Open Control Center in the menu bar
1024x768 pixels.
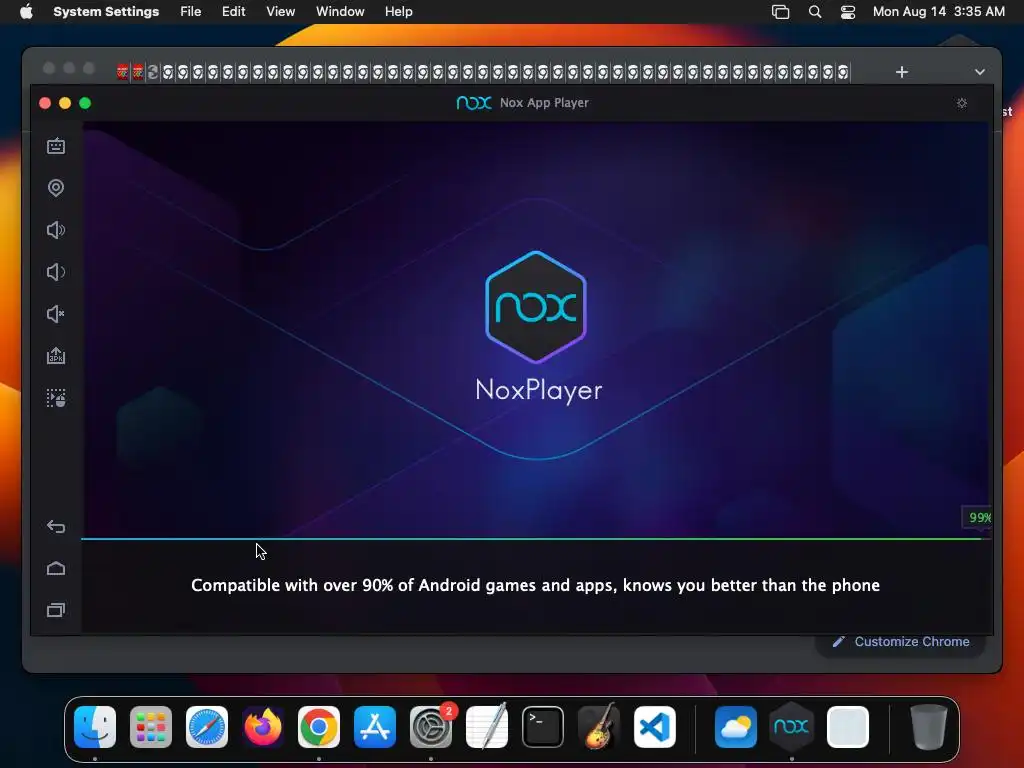pyautogui.click(x=848, y=12)
